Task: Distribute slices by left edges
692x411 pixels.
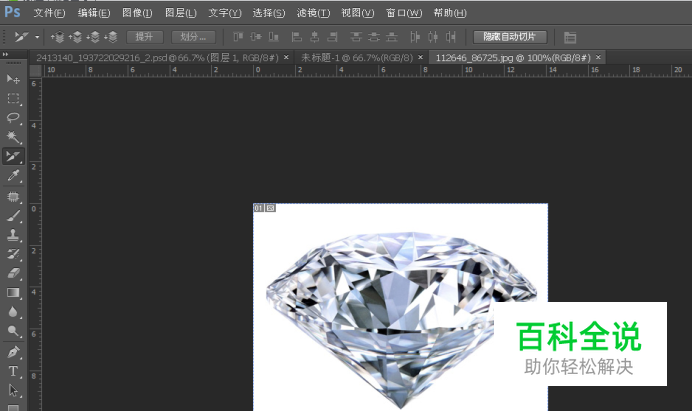Action: click(415, 37)
